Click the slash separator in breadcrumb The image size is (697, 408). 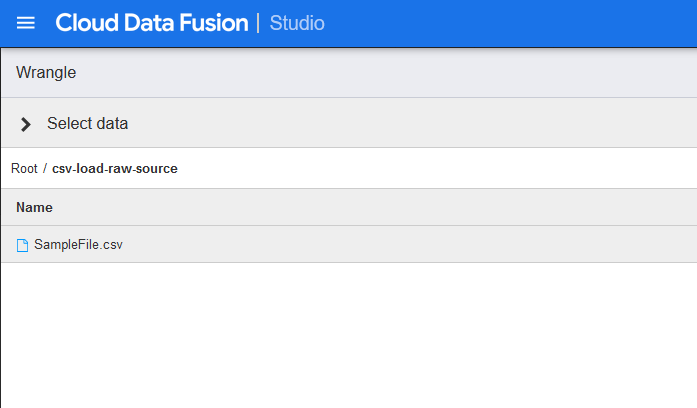click(45, 168)
